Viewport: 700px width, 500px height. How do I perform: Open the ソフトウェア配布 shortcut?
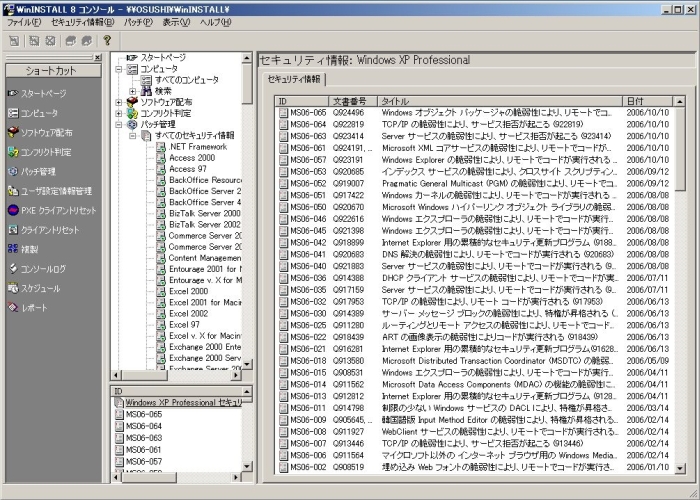coord(40,133)
